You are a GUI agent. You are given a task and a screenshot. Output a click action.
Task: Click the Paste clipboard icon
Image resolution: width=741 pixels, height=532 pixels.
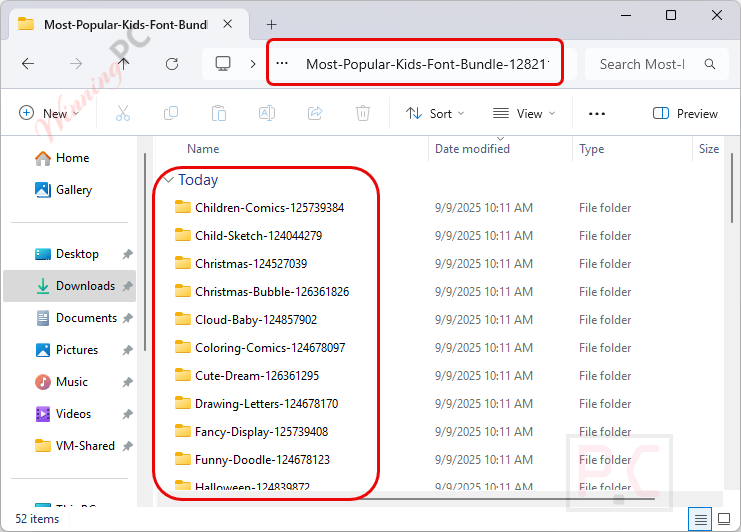pos(219,113)
